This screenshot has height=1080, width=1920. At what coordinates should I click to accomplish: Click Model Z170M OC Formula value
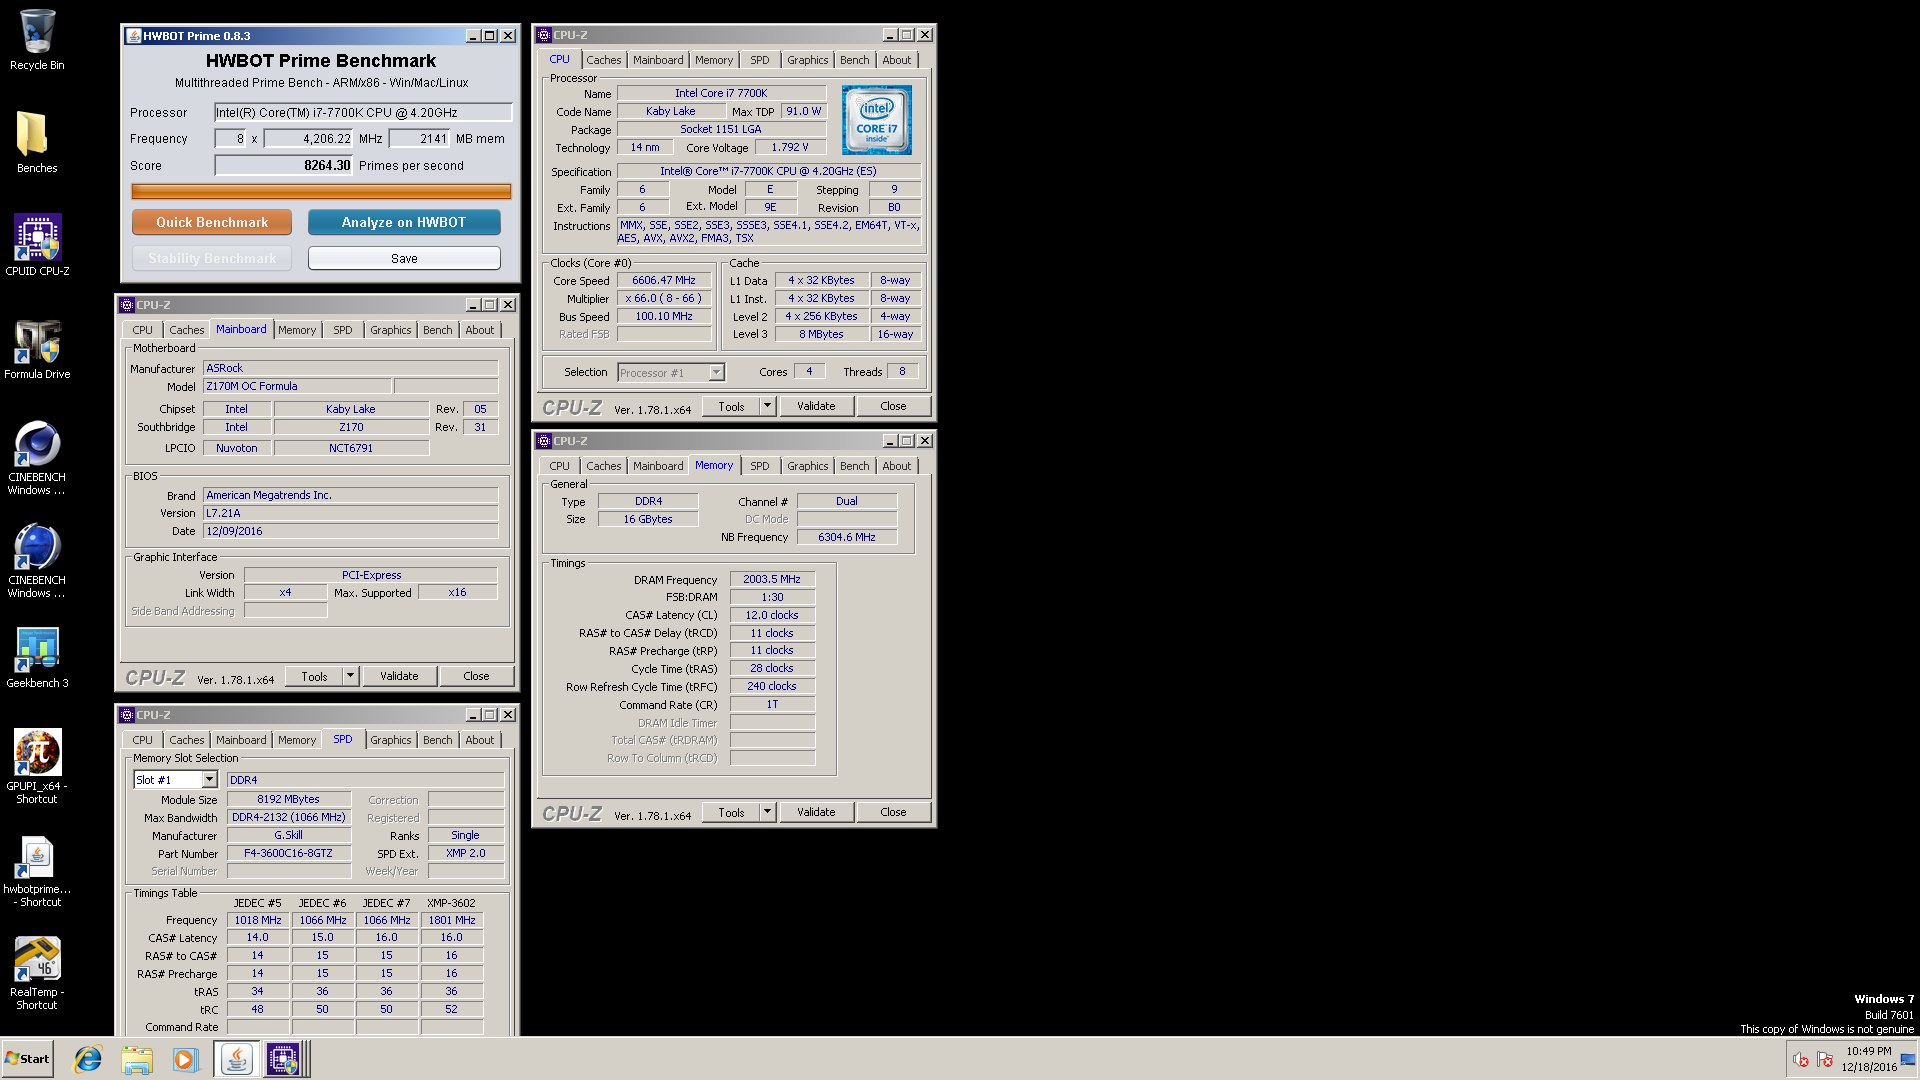click(x=297, y=386)
